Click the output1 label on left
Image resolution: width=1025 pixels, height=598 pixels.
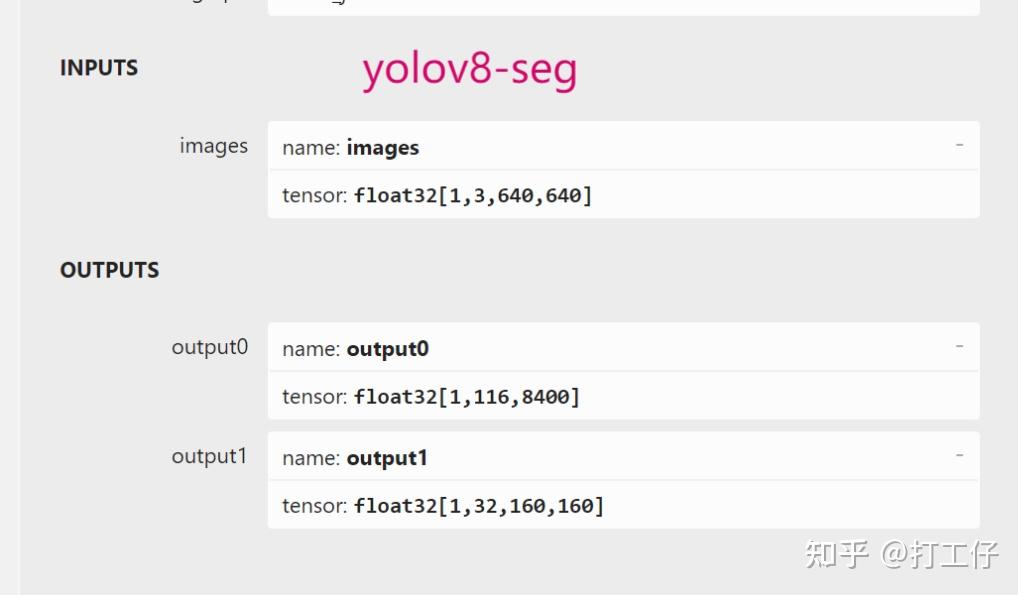[209, 456]
